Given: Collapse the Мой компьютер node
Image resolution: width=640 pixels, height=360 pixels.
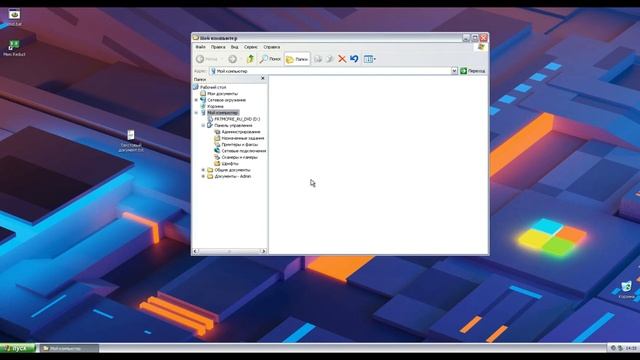Looking at the screenshot, I should tap(196, 113).
